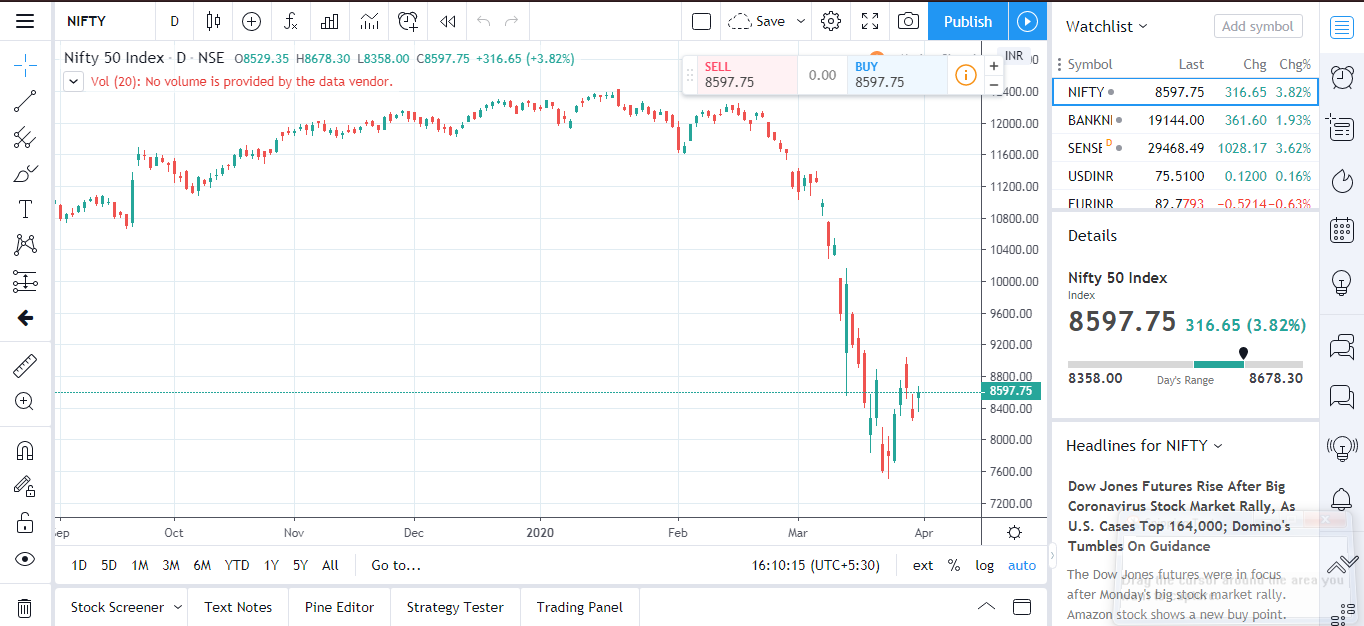The image size is (1364, 626).
Task: Select the candlestick chart type icon
Action: click(x=212, y=21)
